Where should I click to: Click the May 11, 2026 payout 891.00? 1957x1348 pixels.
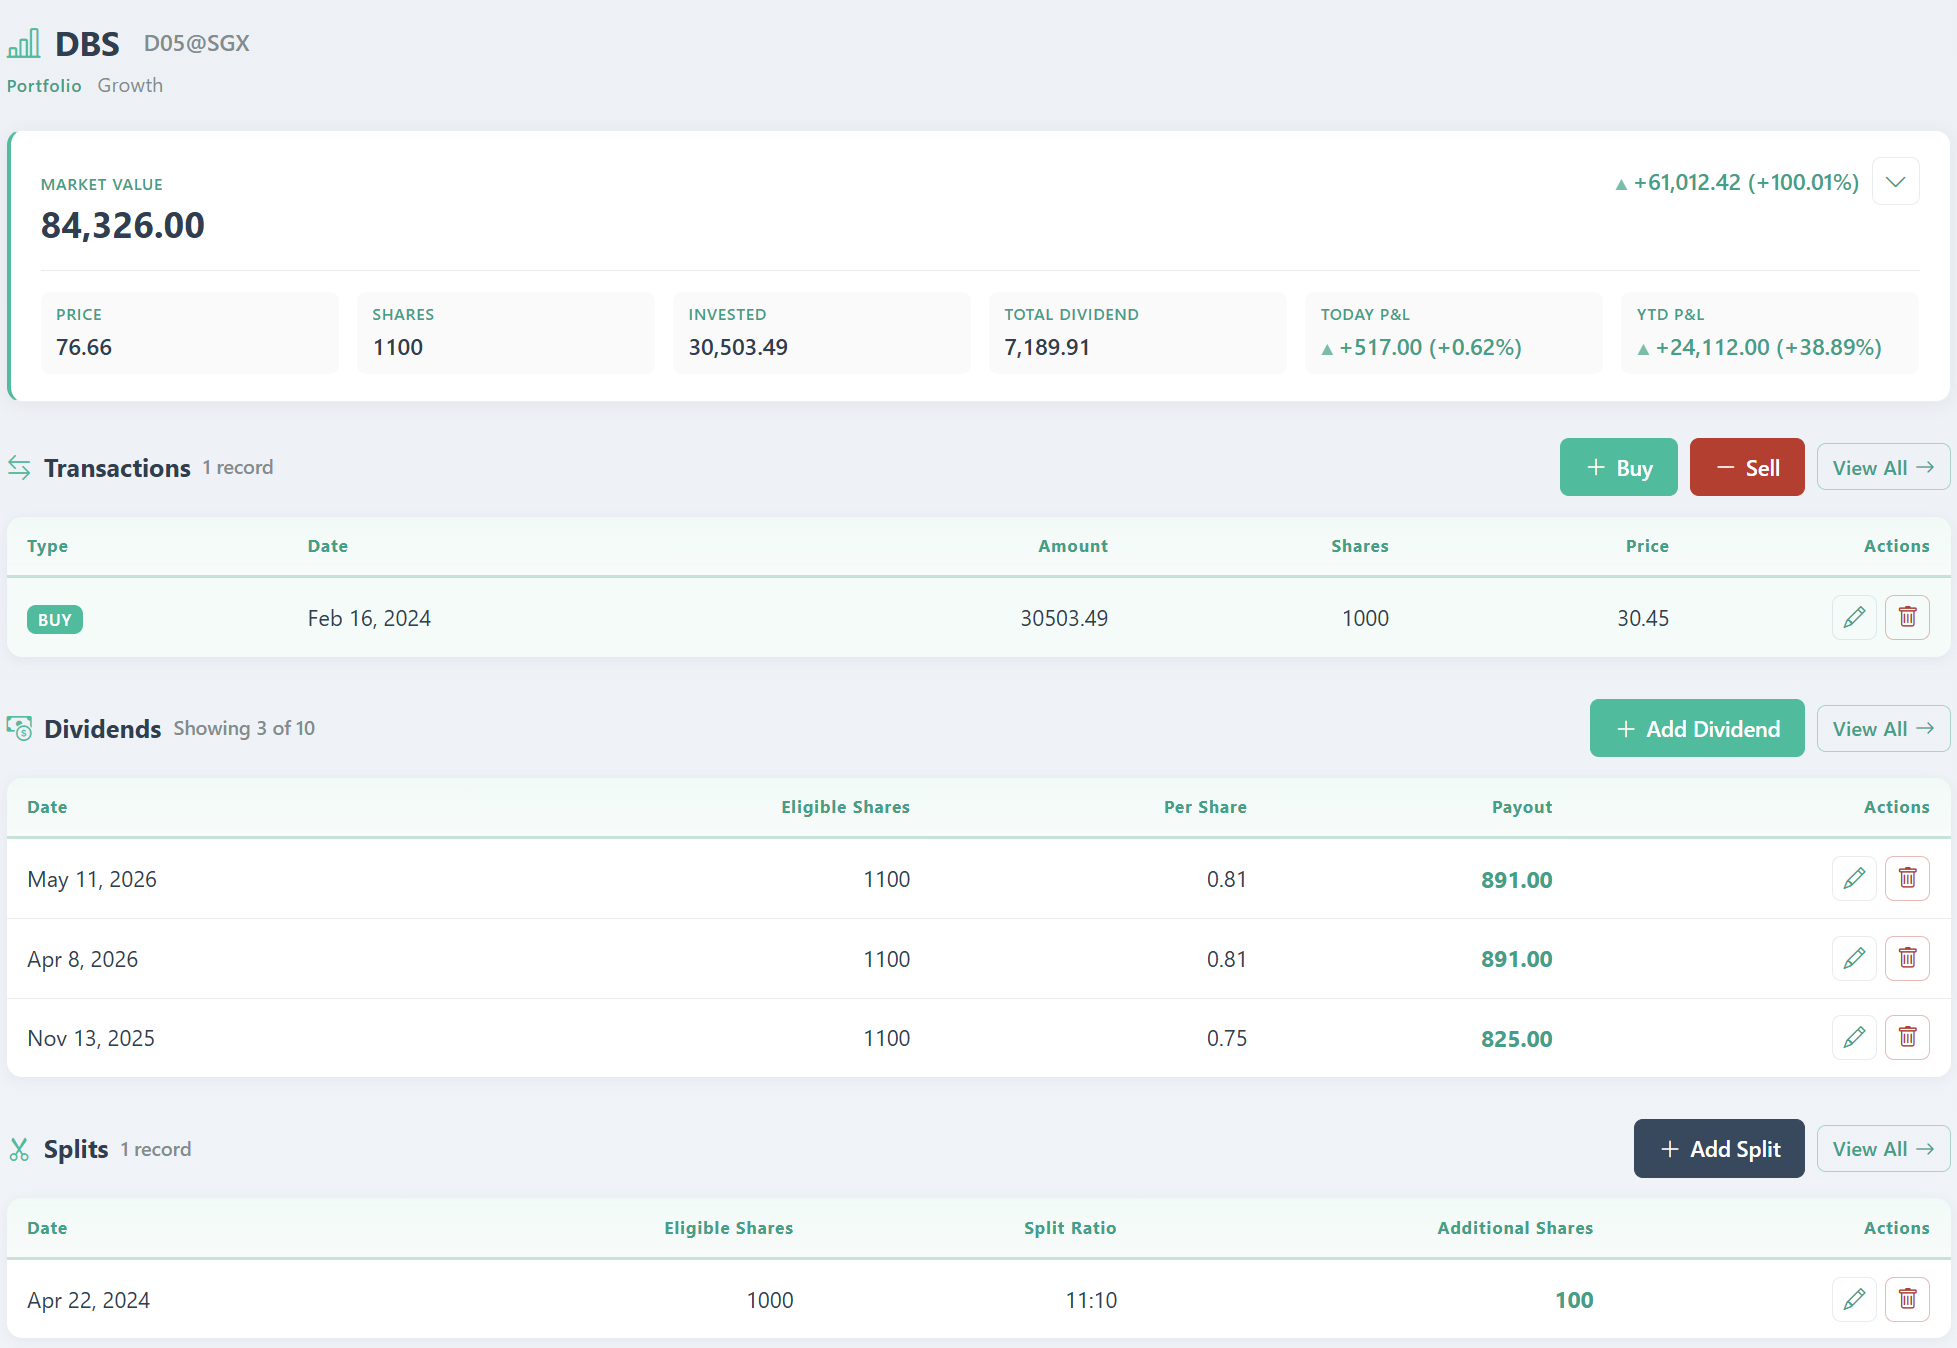(x=1517, y=880)
